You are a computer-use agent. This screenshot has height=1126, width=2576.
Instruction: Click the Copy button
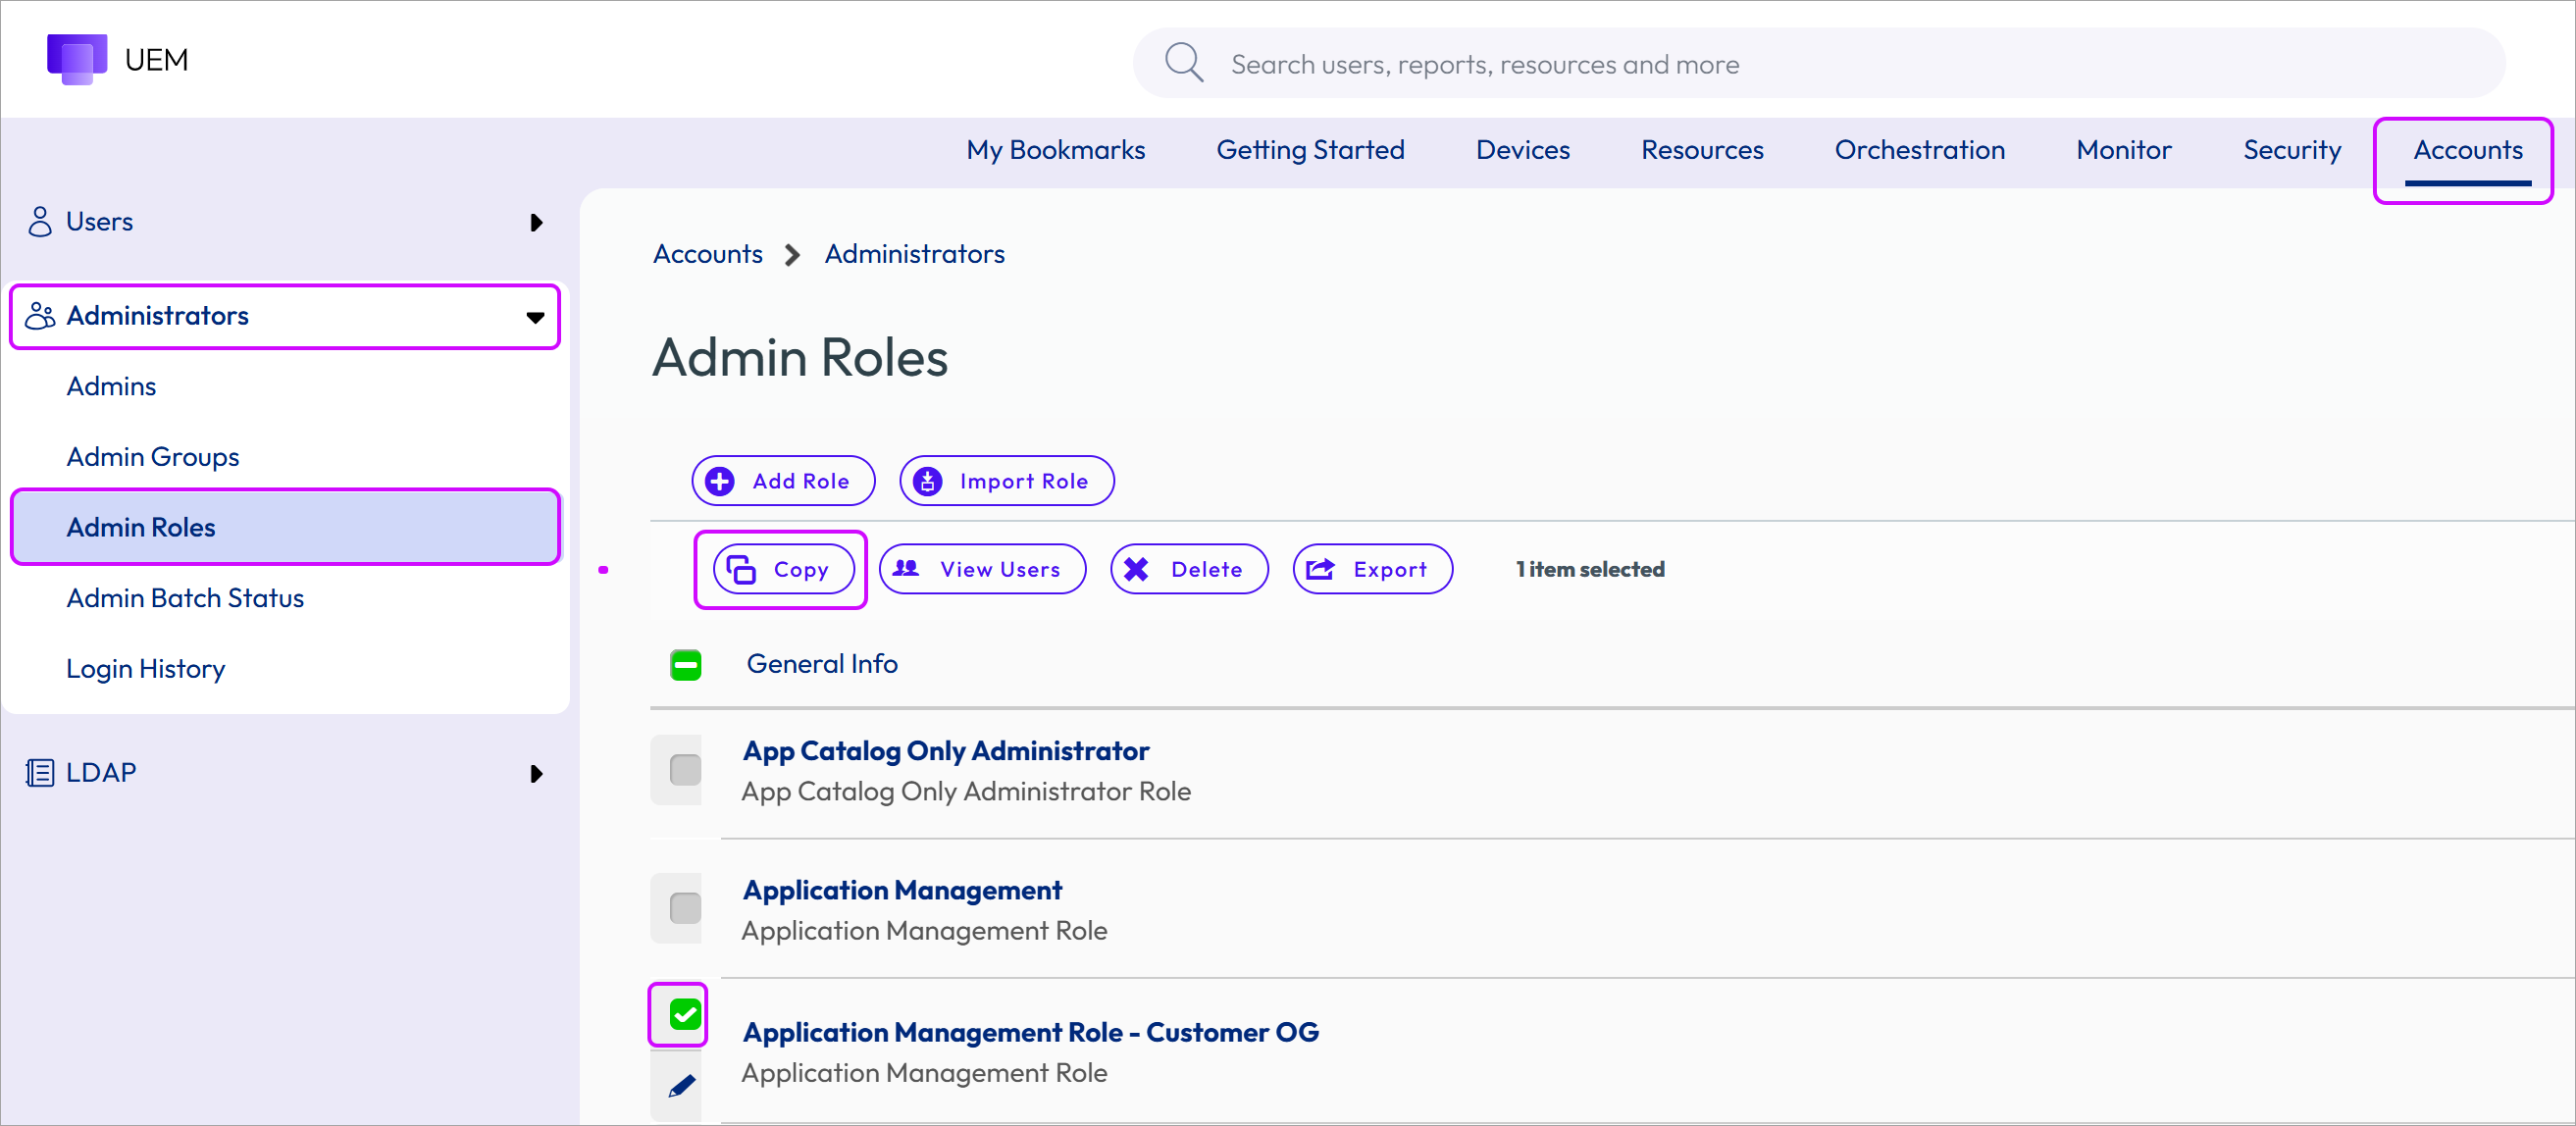tap(783, 569)
